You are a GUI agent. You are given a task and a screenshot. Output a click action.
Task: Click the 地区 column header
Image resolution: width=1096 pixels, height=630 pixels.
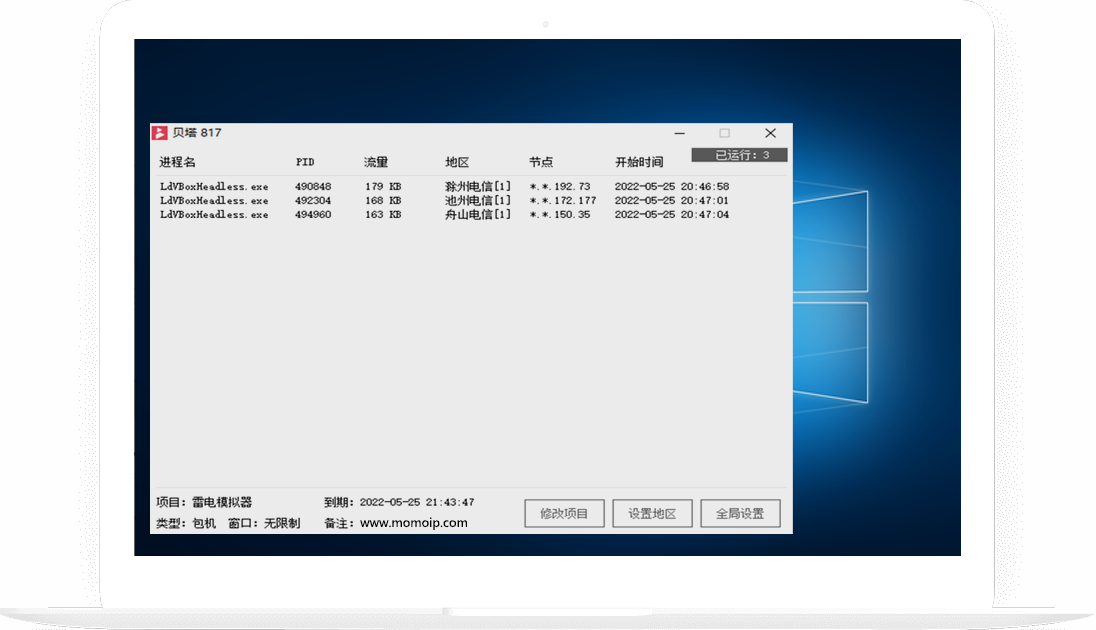tap(457, 162)
